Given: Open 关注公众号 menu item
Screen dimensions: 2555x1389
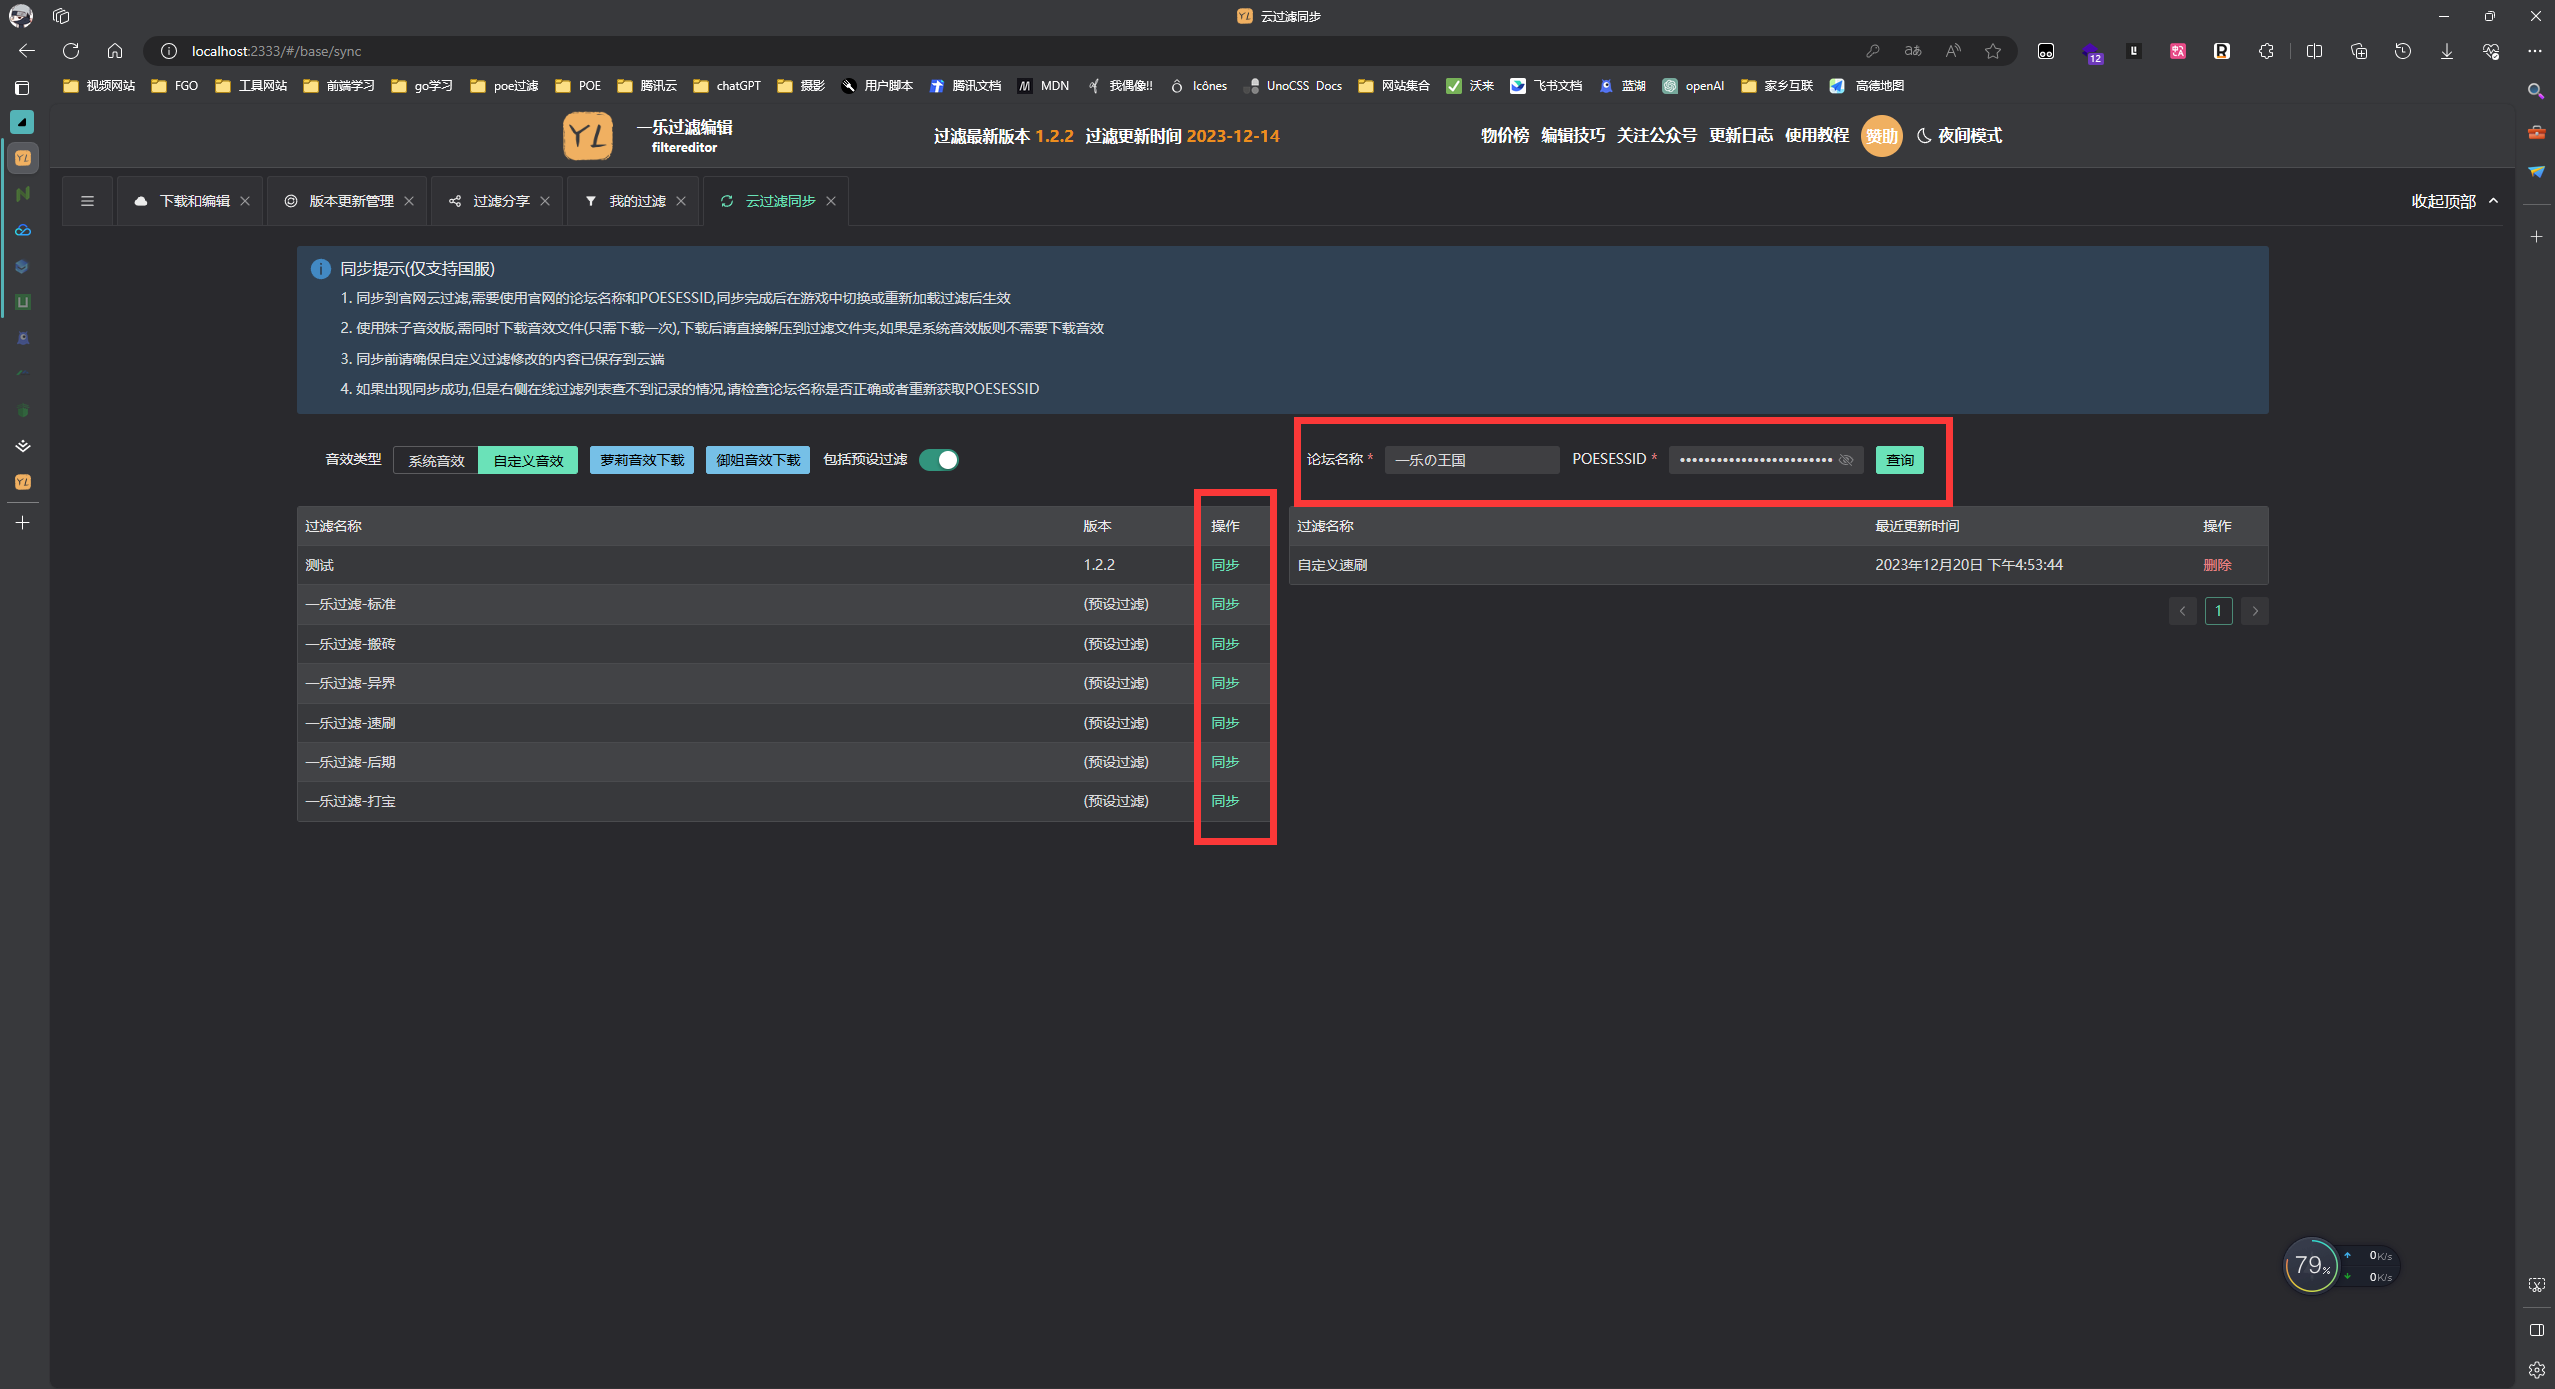Looking at the screenshot, I should click(x=1657, y=136).
